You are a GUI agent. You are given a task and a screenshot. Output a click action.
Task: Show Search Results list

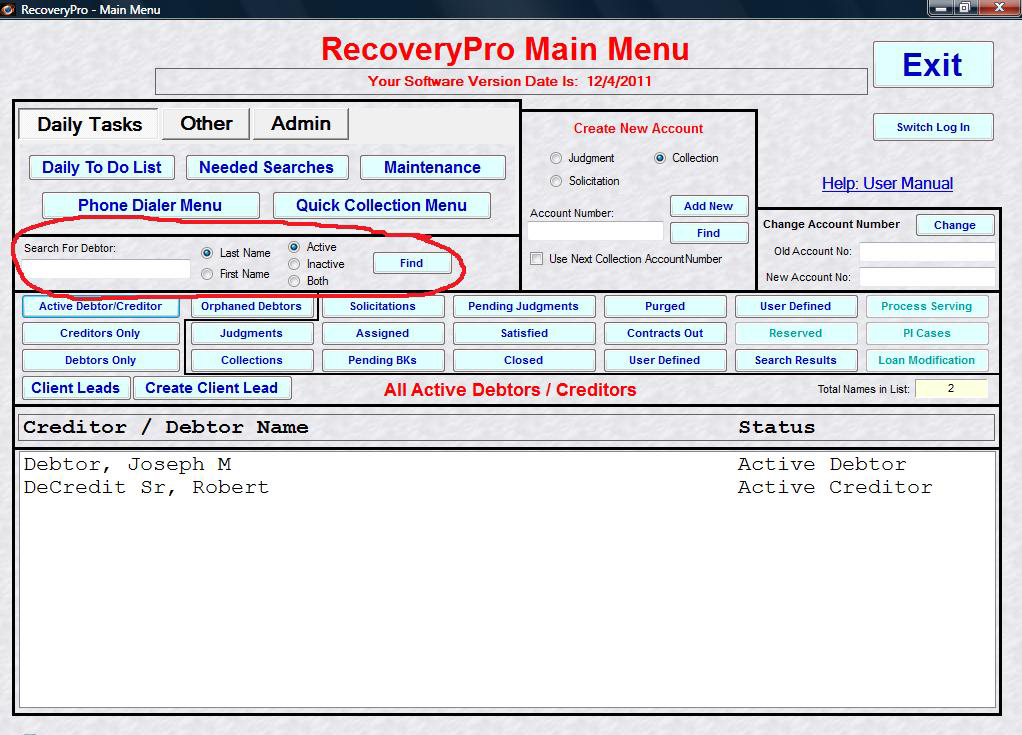(796, 360)
